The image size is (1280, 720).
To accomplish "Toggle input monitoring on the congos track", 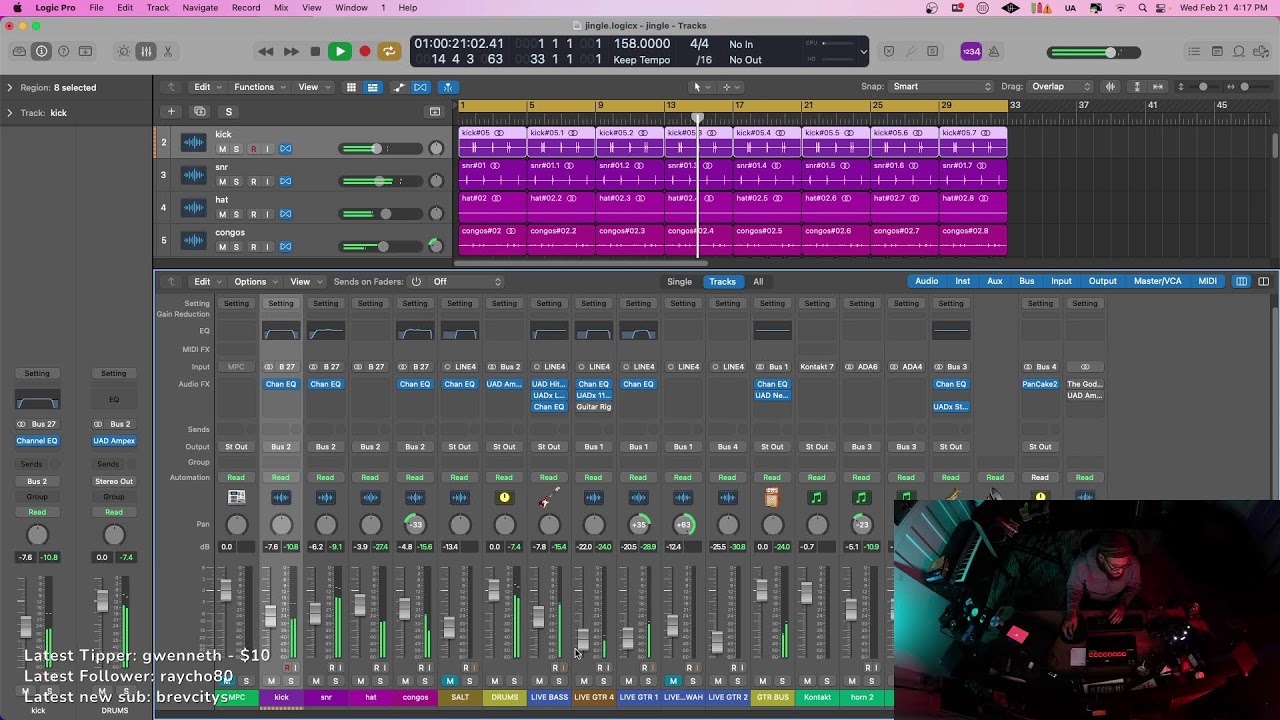I will pos(268,247).
